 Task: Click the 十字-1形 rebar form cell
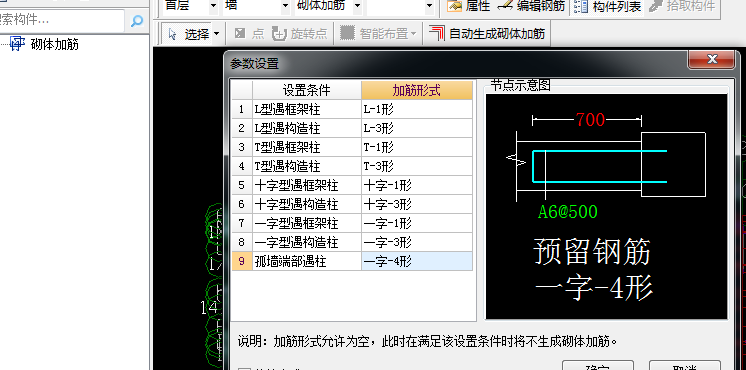click(417, 185)
